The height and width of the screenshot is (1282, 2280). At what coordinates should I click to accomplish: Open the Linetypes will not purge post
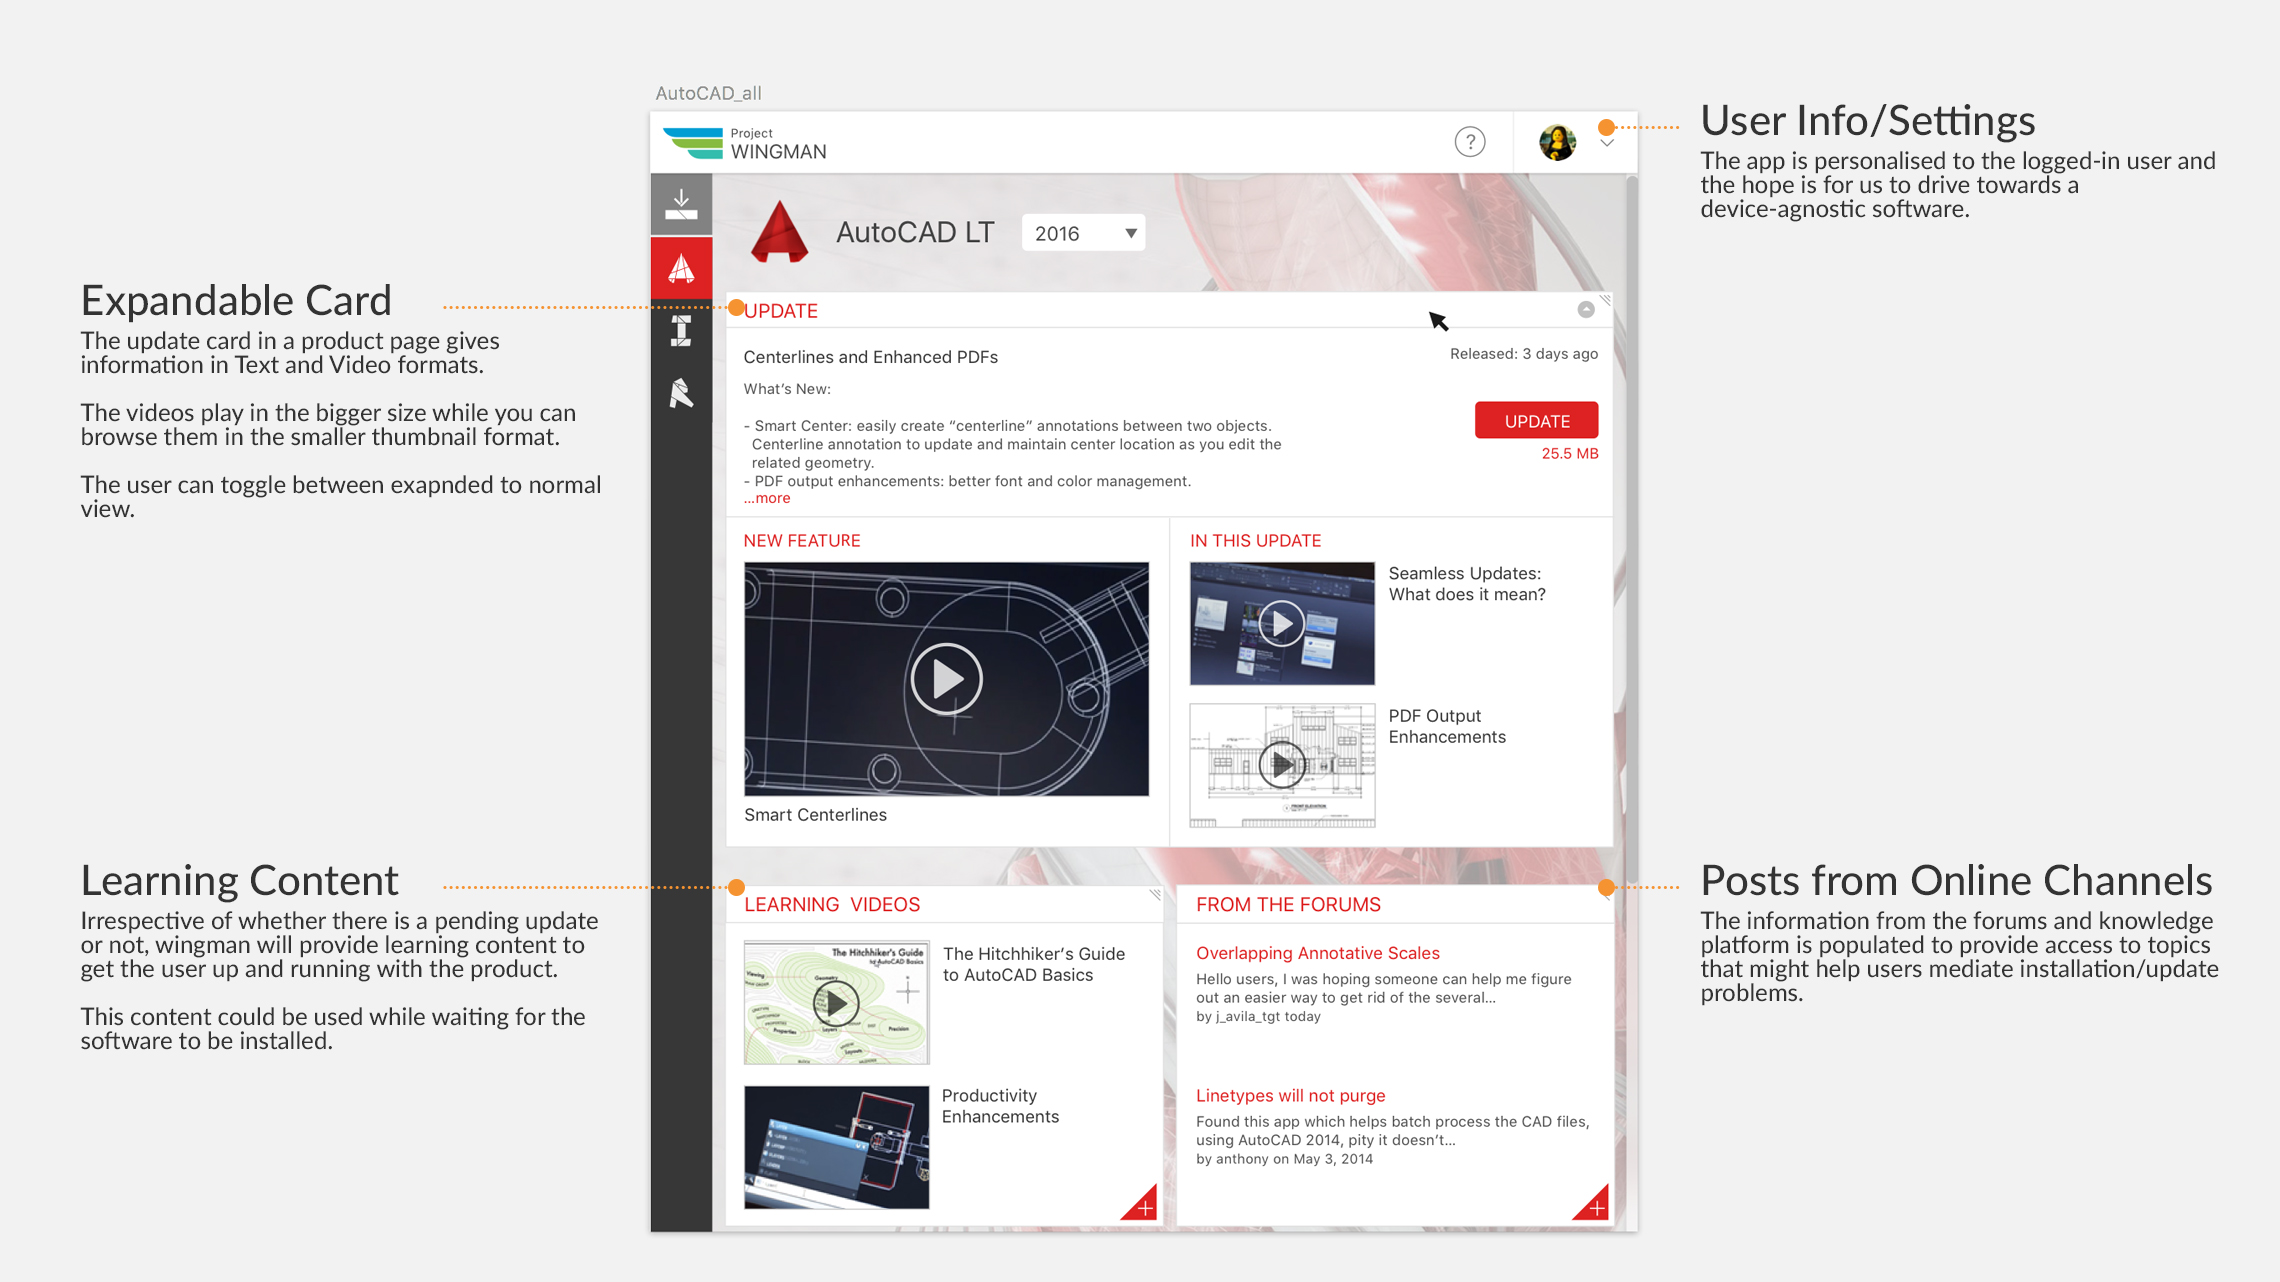(x=1290, y=1095)
